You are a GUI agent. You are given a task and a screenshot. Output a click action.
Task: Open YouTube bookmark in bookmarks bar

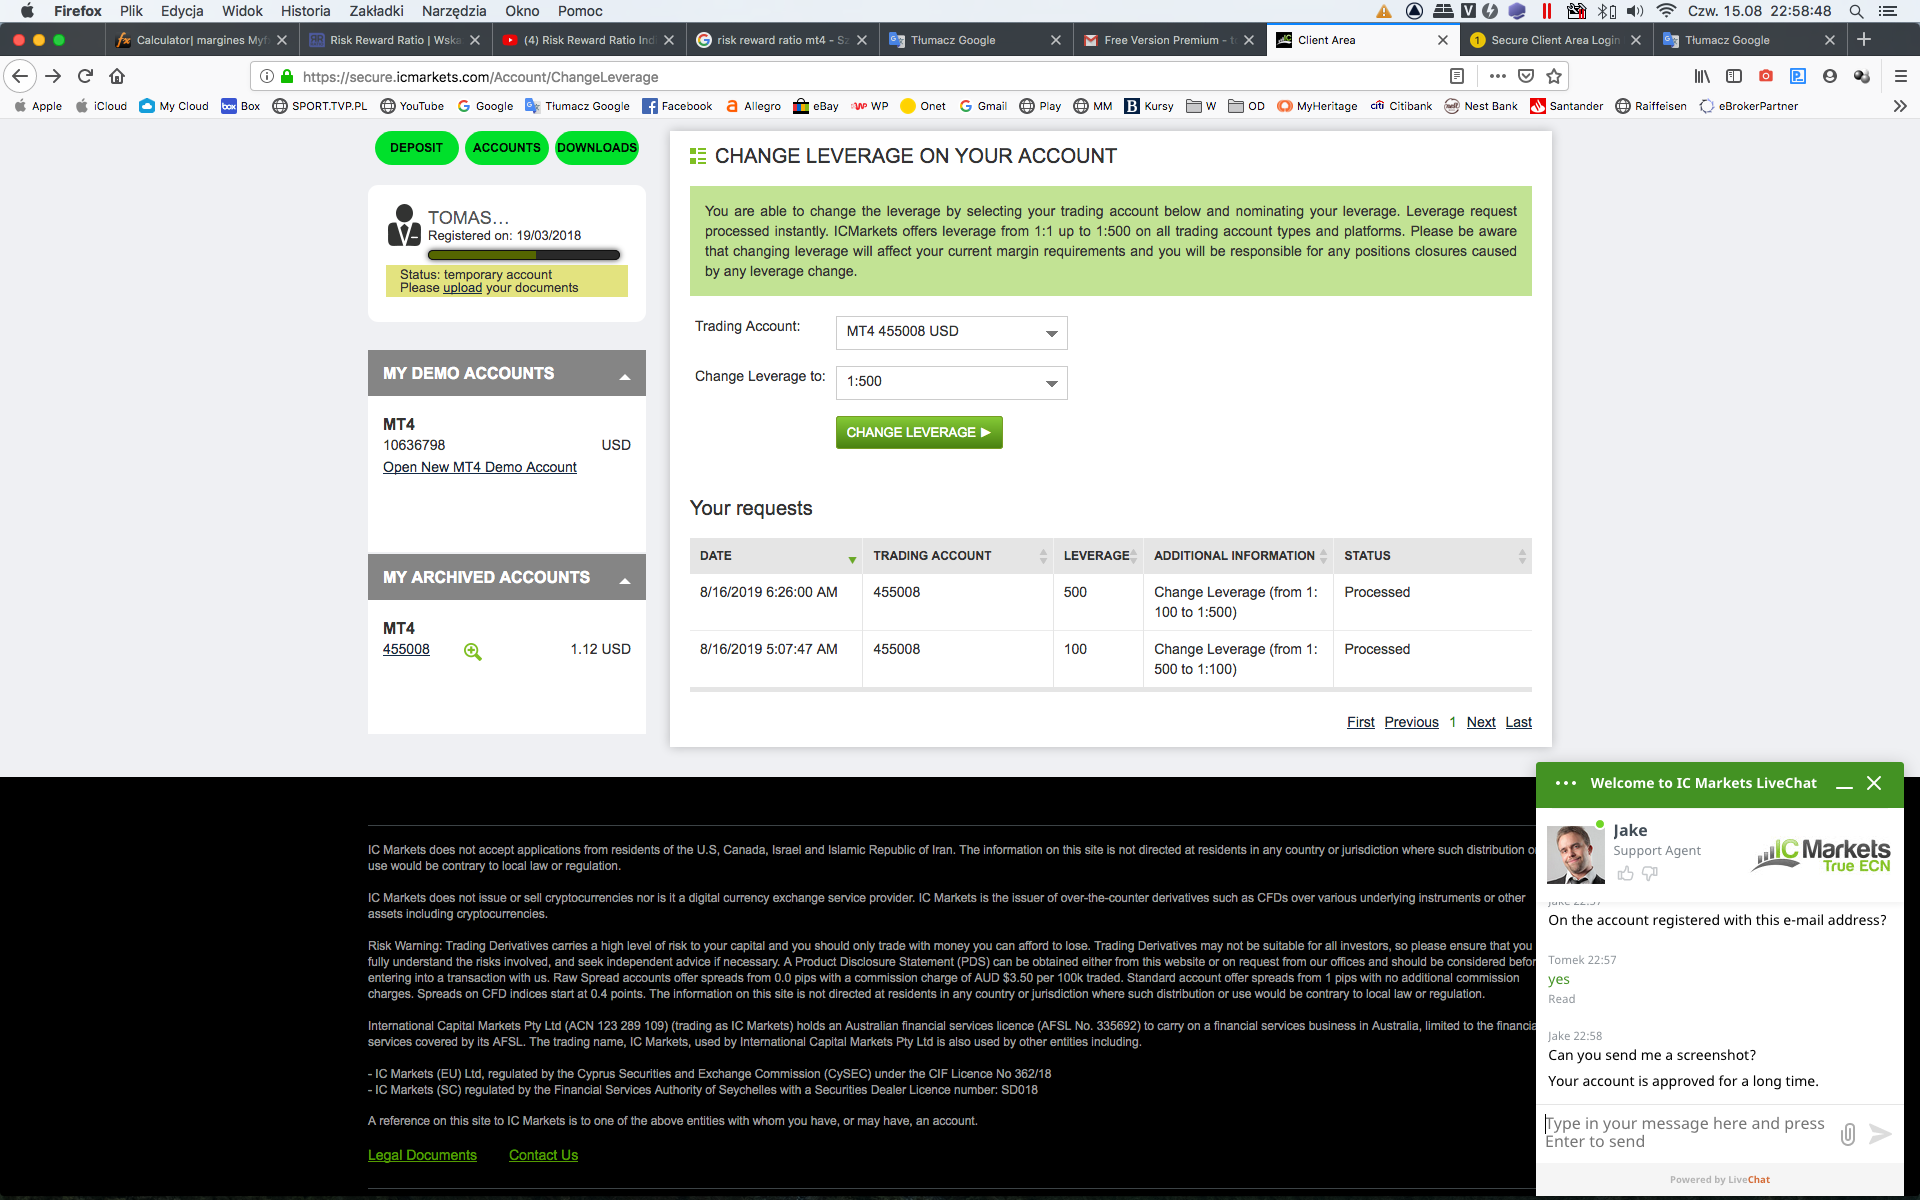[x=412, y=106]
